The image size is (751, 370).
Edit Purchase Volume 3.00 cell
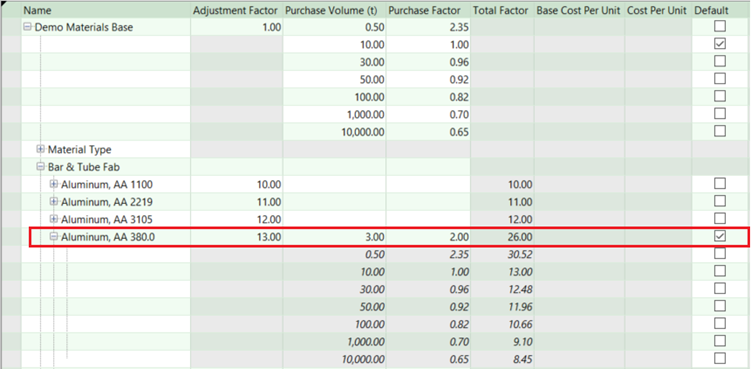[x=334, y=237]
